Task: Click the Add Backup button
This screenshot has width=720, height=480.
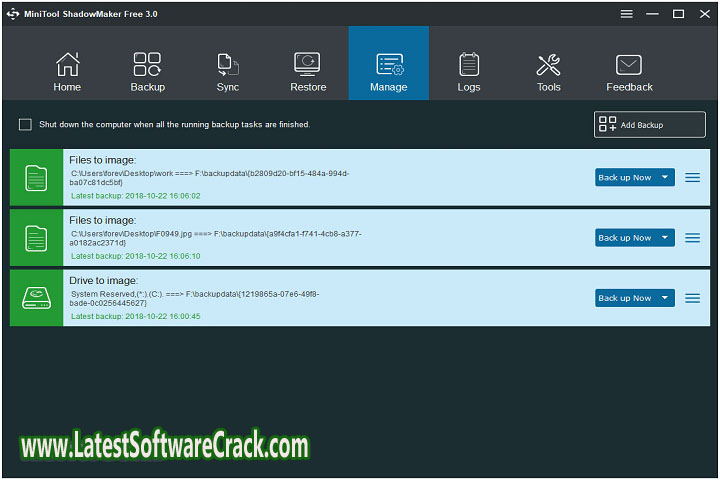Action: 649,124
